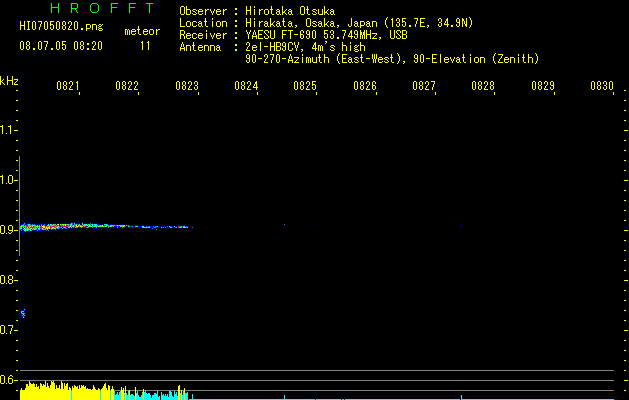
Task: Click time marker 0825
Action: coord(305,86)
